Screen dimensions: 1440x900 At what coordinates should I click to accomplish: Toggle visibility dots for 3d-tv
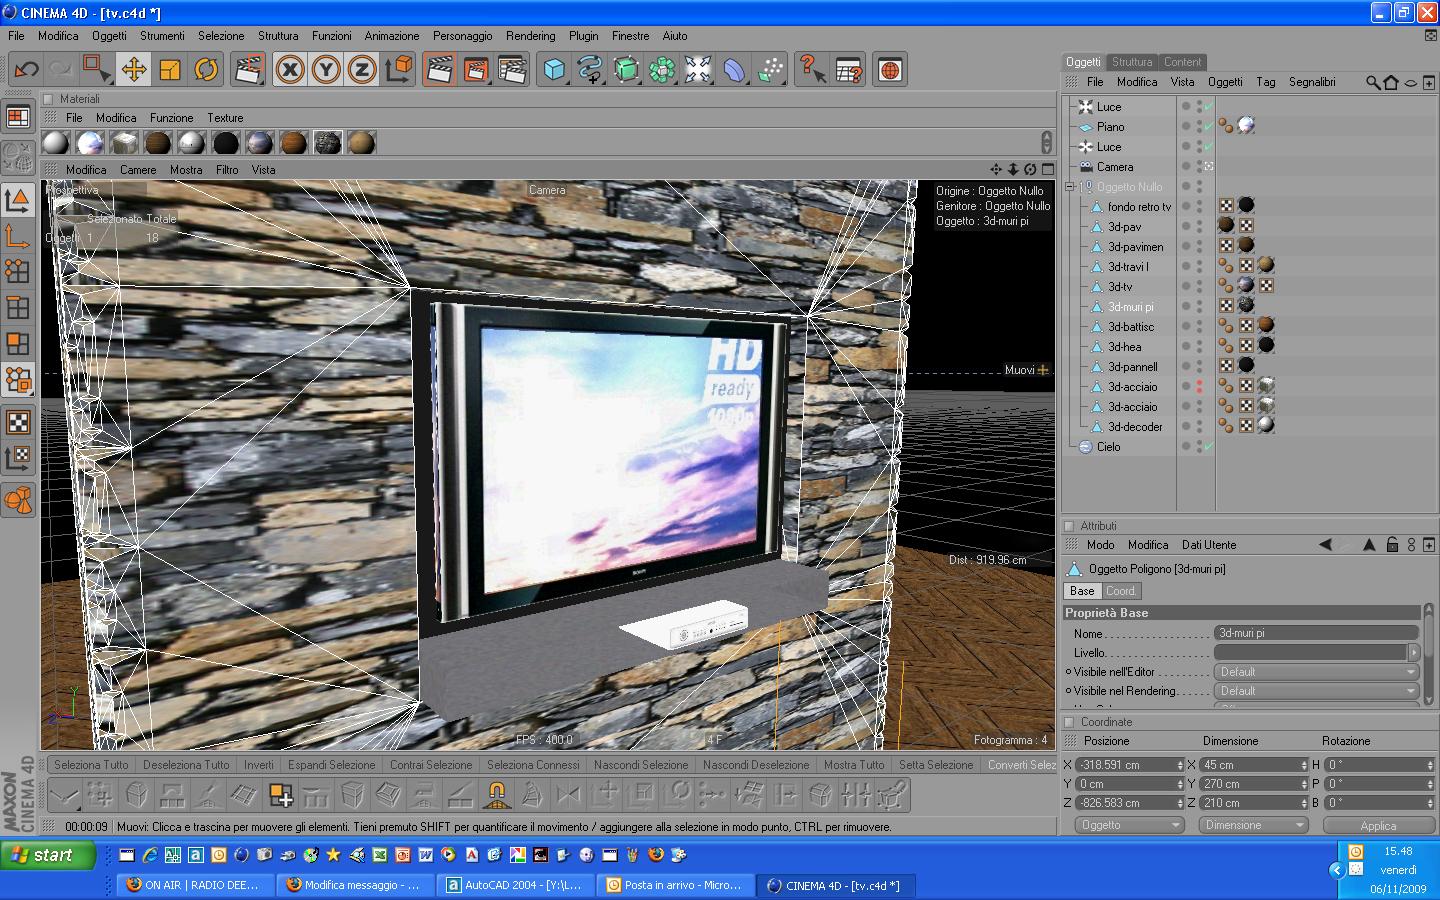[1199, 287]
